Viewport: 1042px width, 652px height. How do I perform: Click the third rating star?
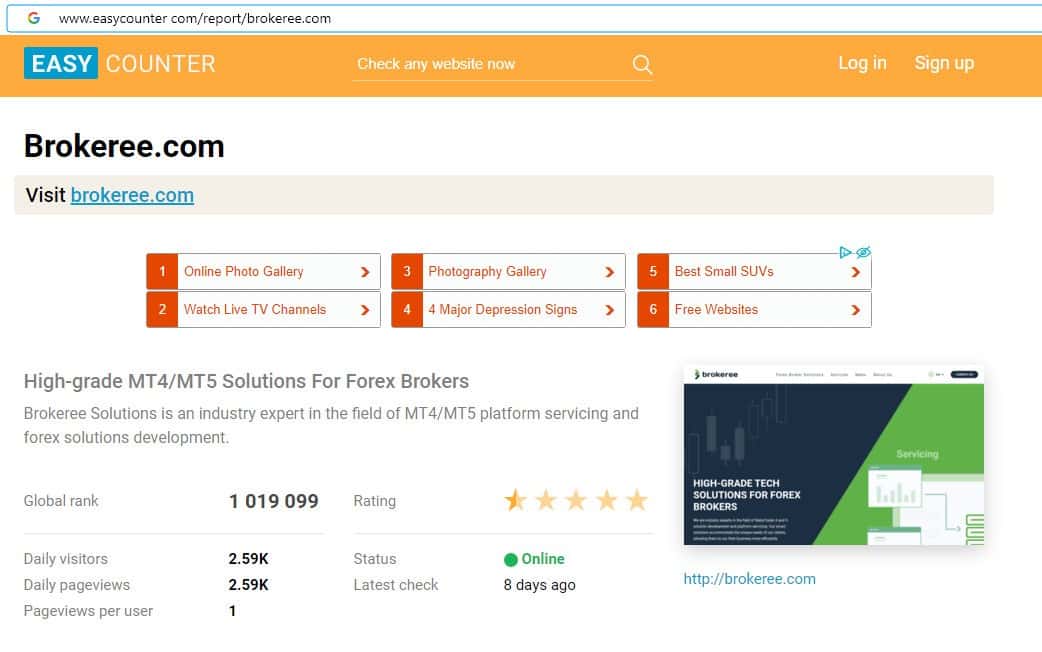coord(576,500)
